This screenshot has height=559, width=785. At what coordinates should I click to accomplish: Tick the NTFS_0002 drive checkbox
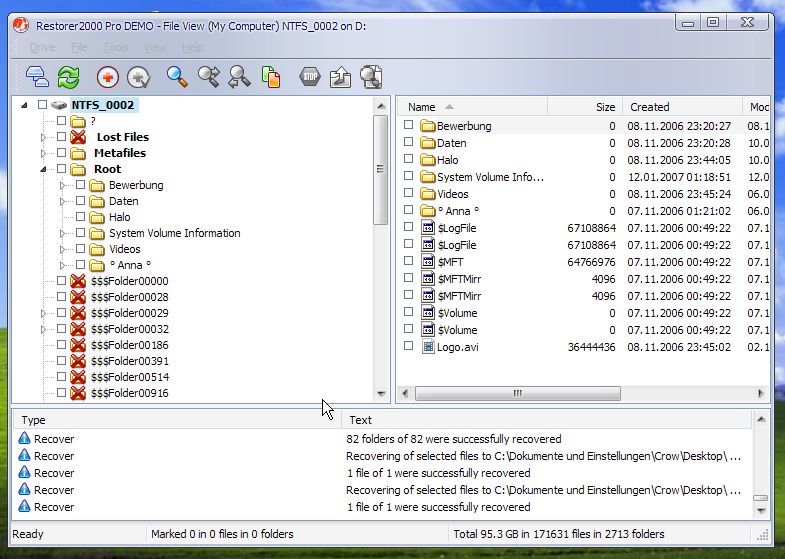tap(43, 105)
